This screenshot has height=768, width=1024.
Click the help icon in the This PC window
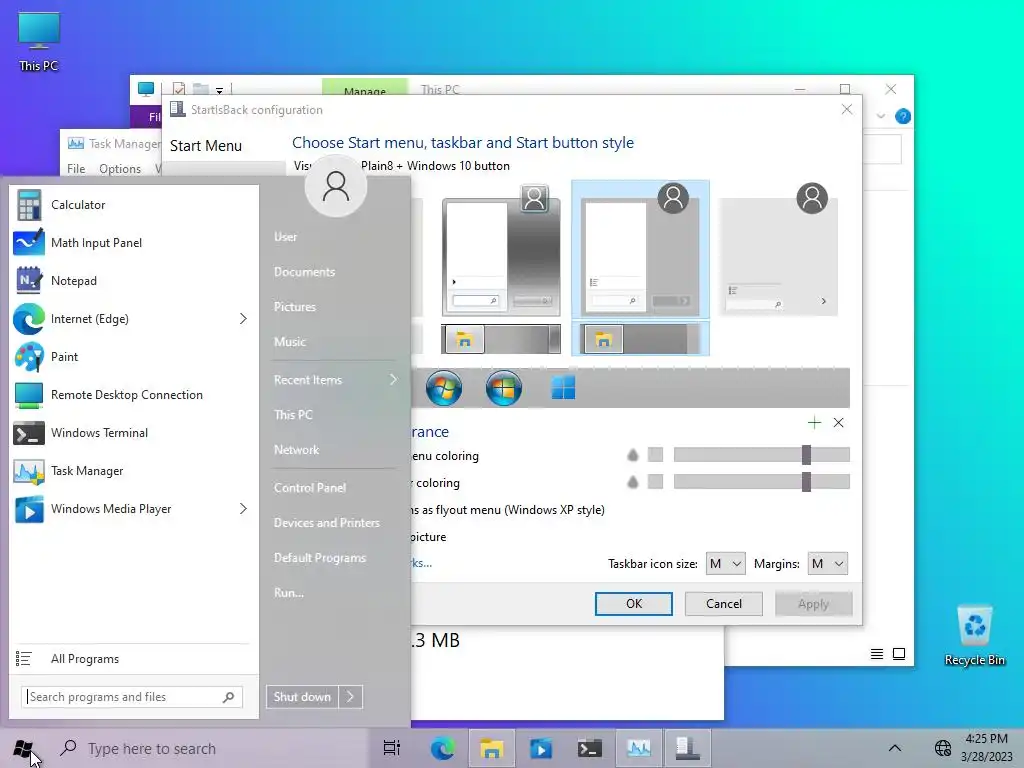pos(903,116)
